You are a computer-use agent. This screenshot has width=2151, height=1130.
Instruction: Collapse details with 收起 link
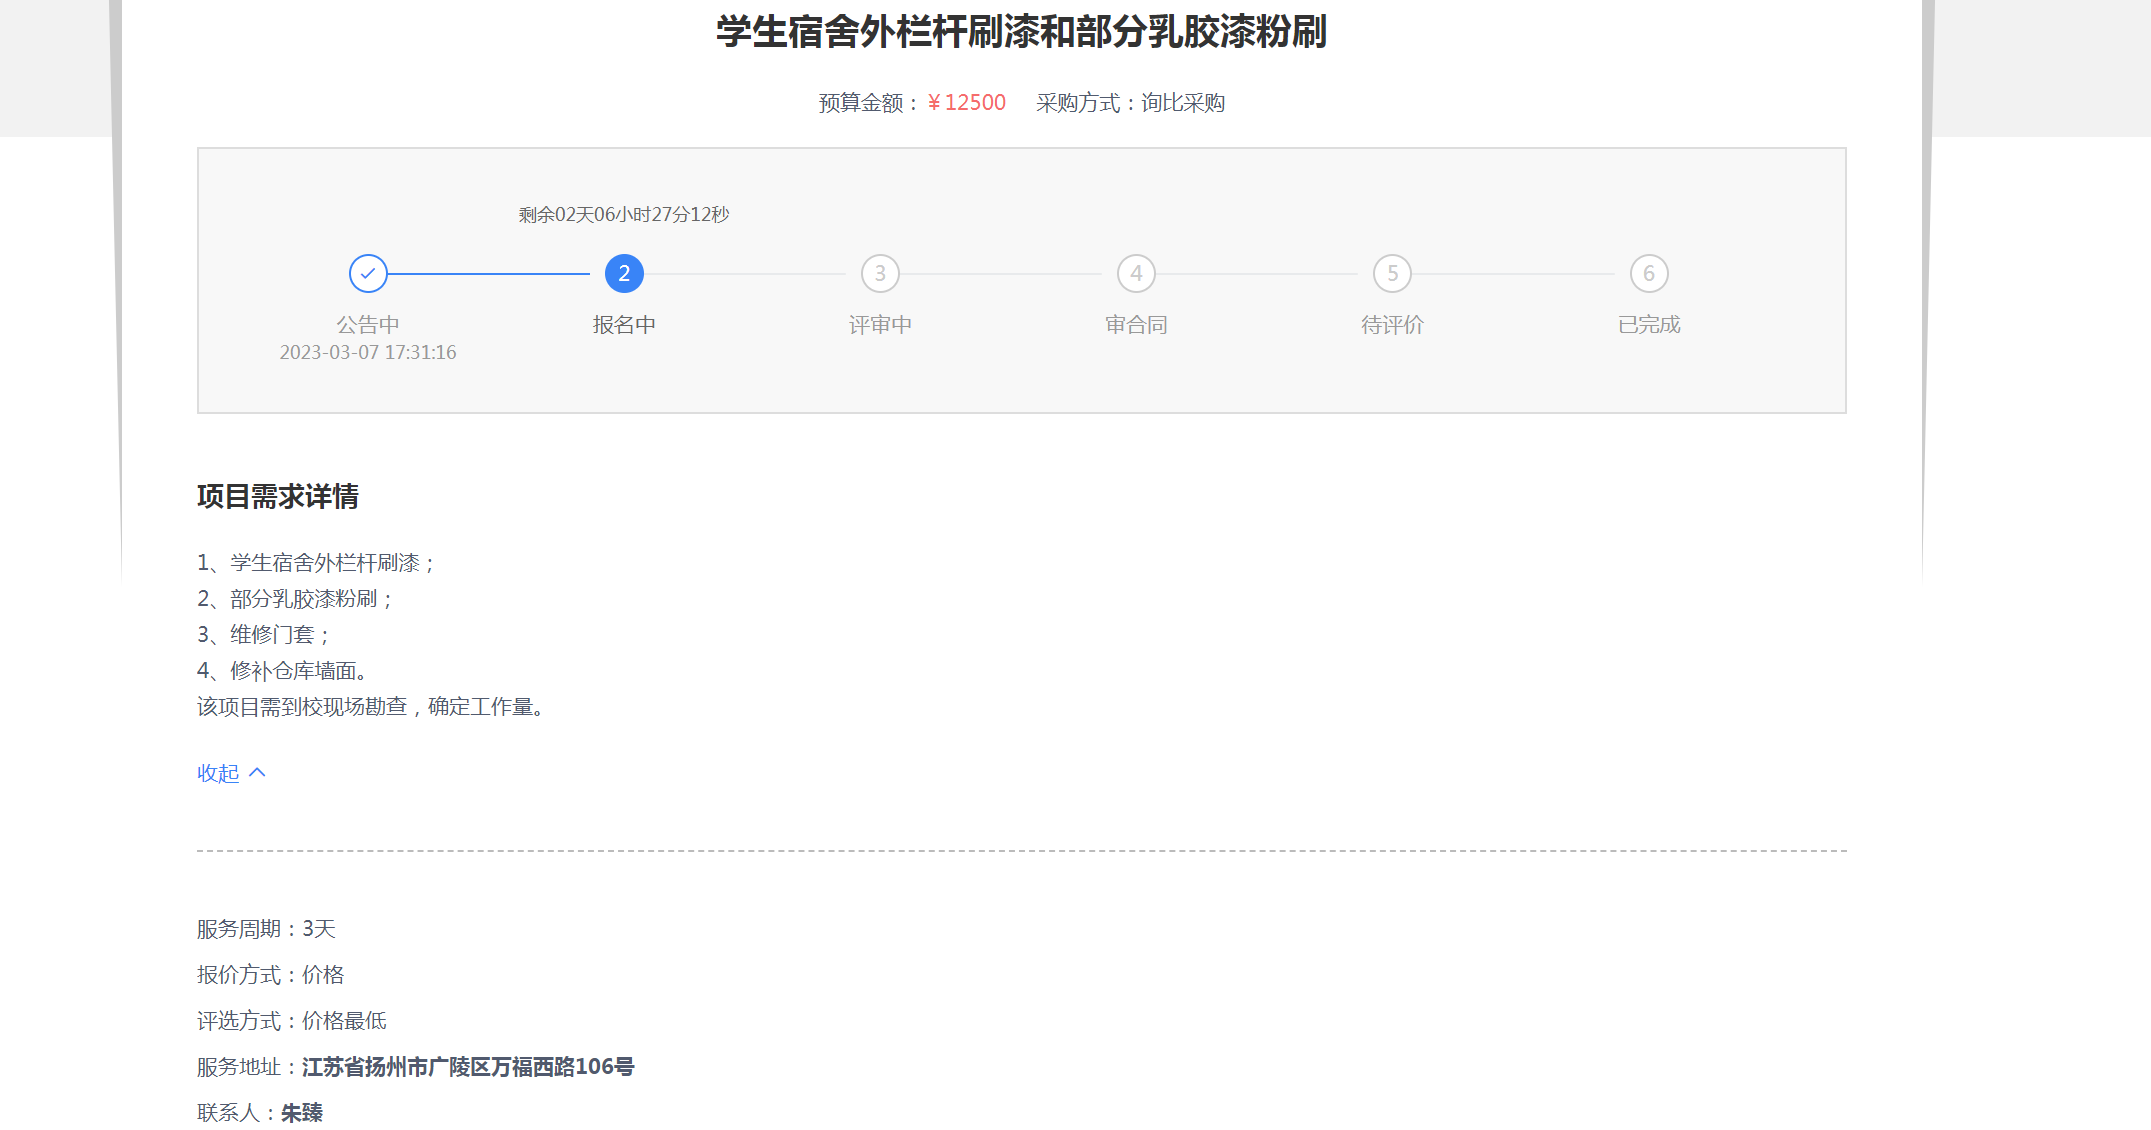pyautogui.click(x=218, y=773)
